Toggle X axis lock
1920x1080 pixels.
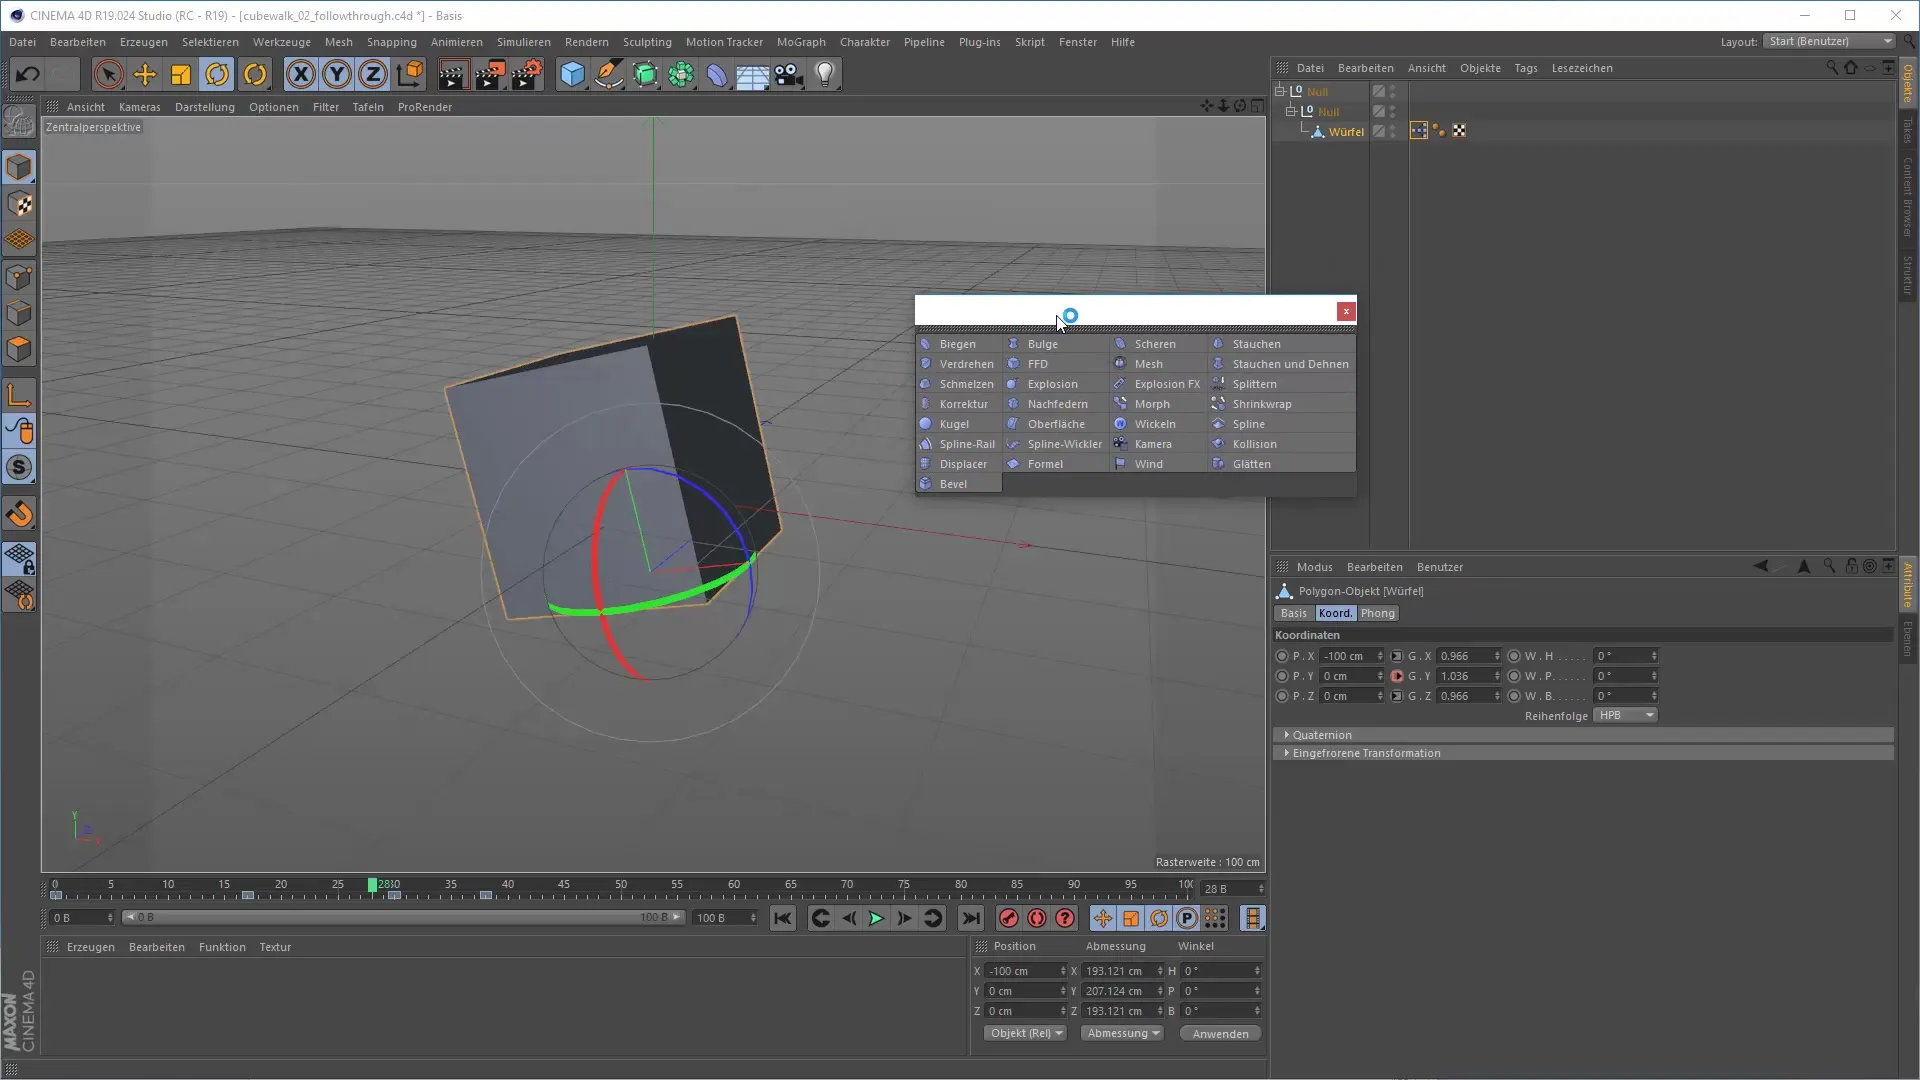point(300,74)
